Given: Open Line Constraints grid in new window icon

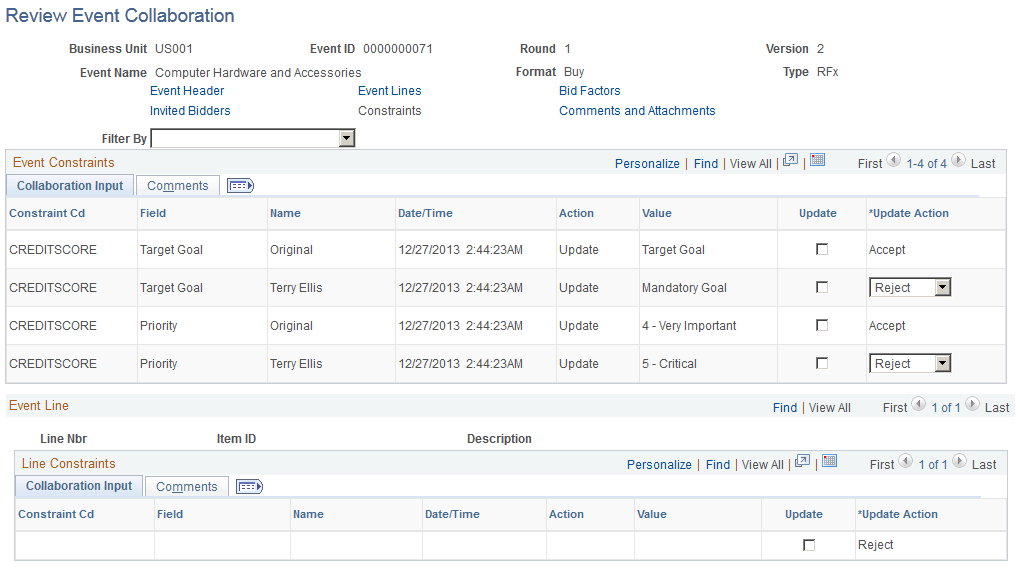Looking at the screenshot, I should pos(802,461).
